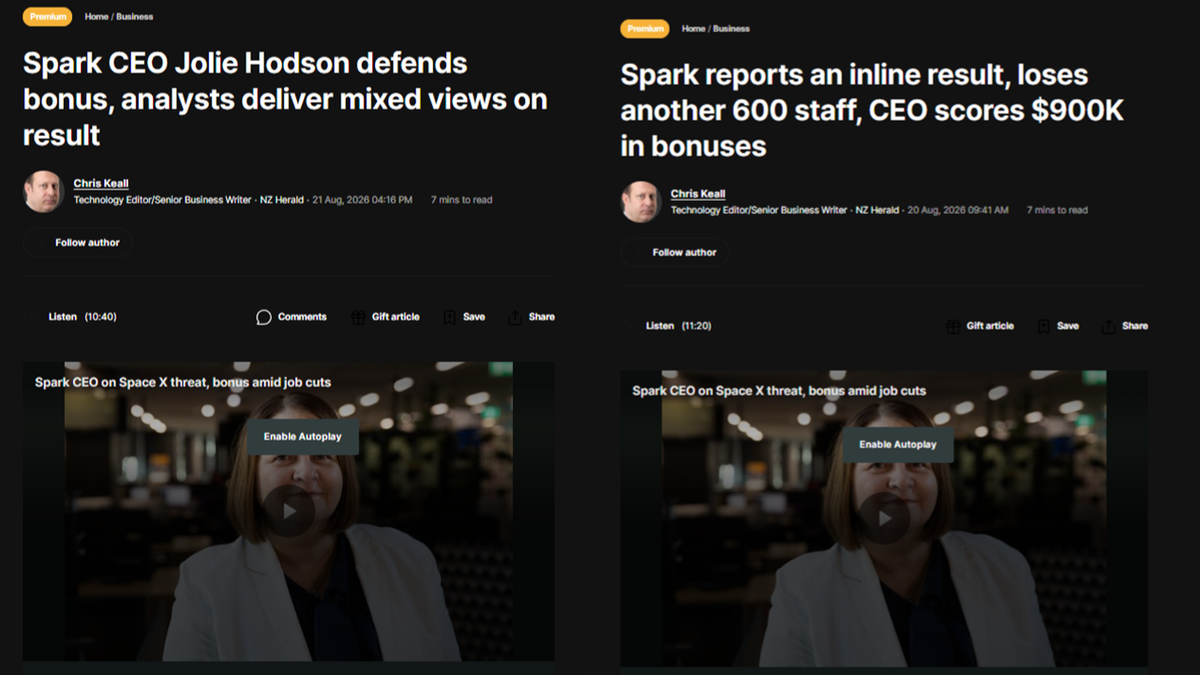Viewport: 1200px width, 675px height.
Task: Click 'NZ Herald' in left article byline
Action: pyautogui.click(x=282, y=200)
